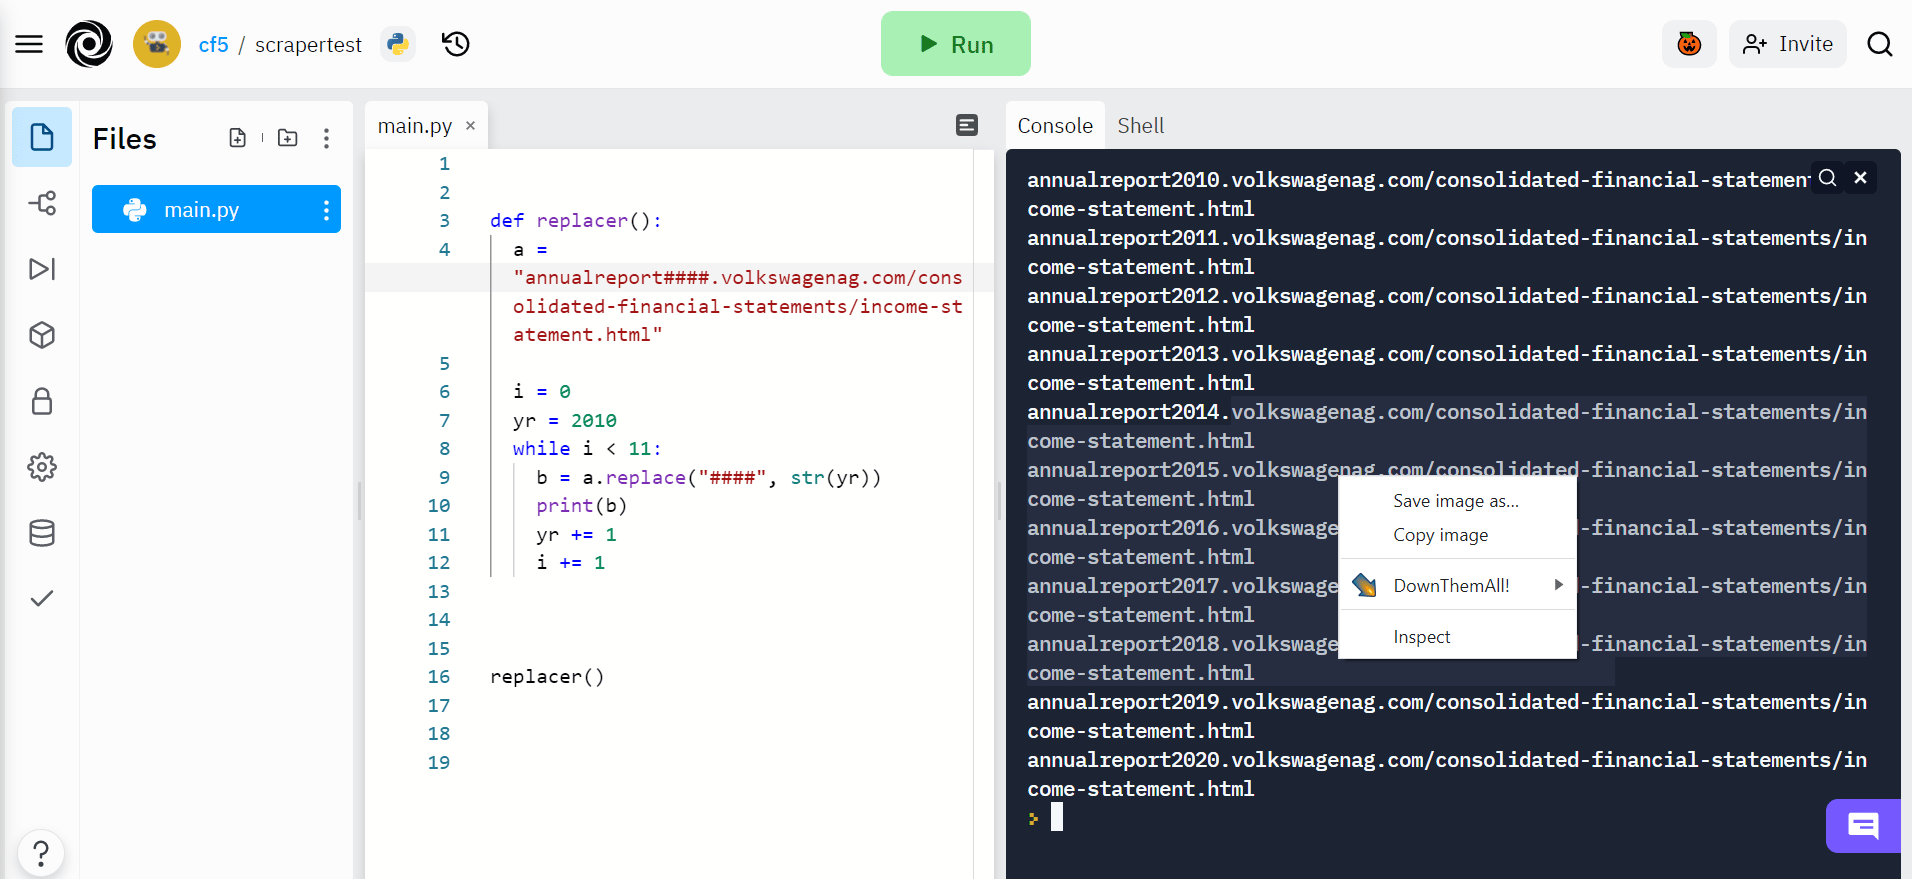Open the Secrets lock icon
Image resolution: width=1912 pixels, height=879 pixels.
[42, 401]
